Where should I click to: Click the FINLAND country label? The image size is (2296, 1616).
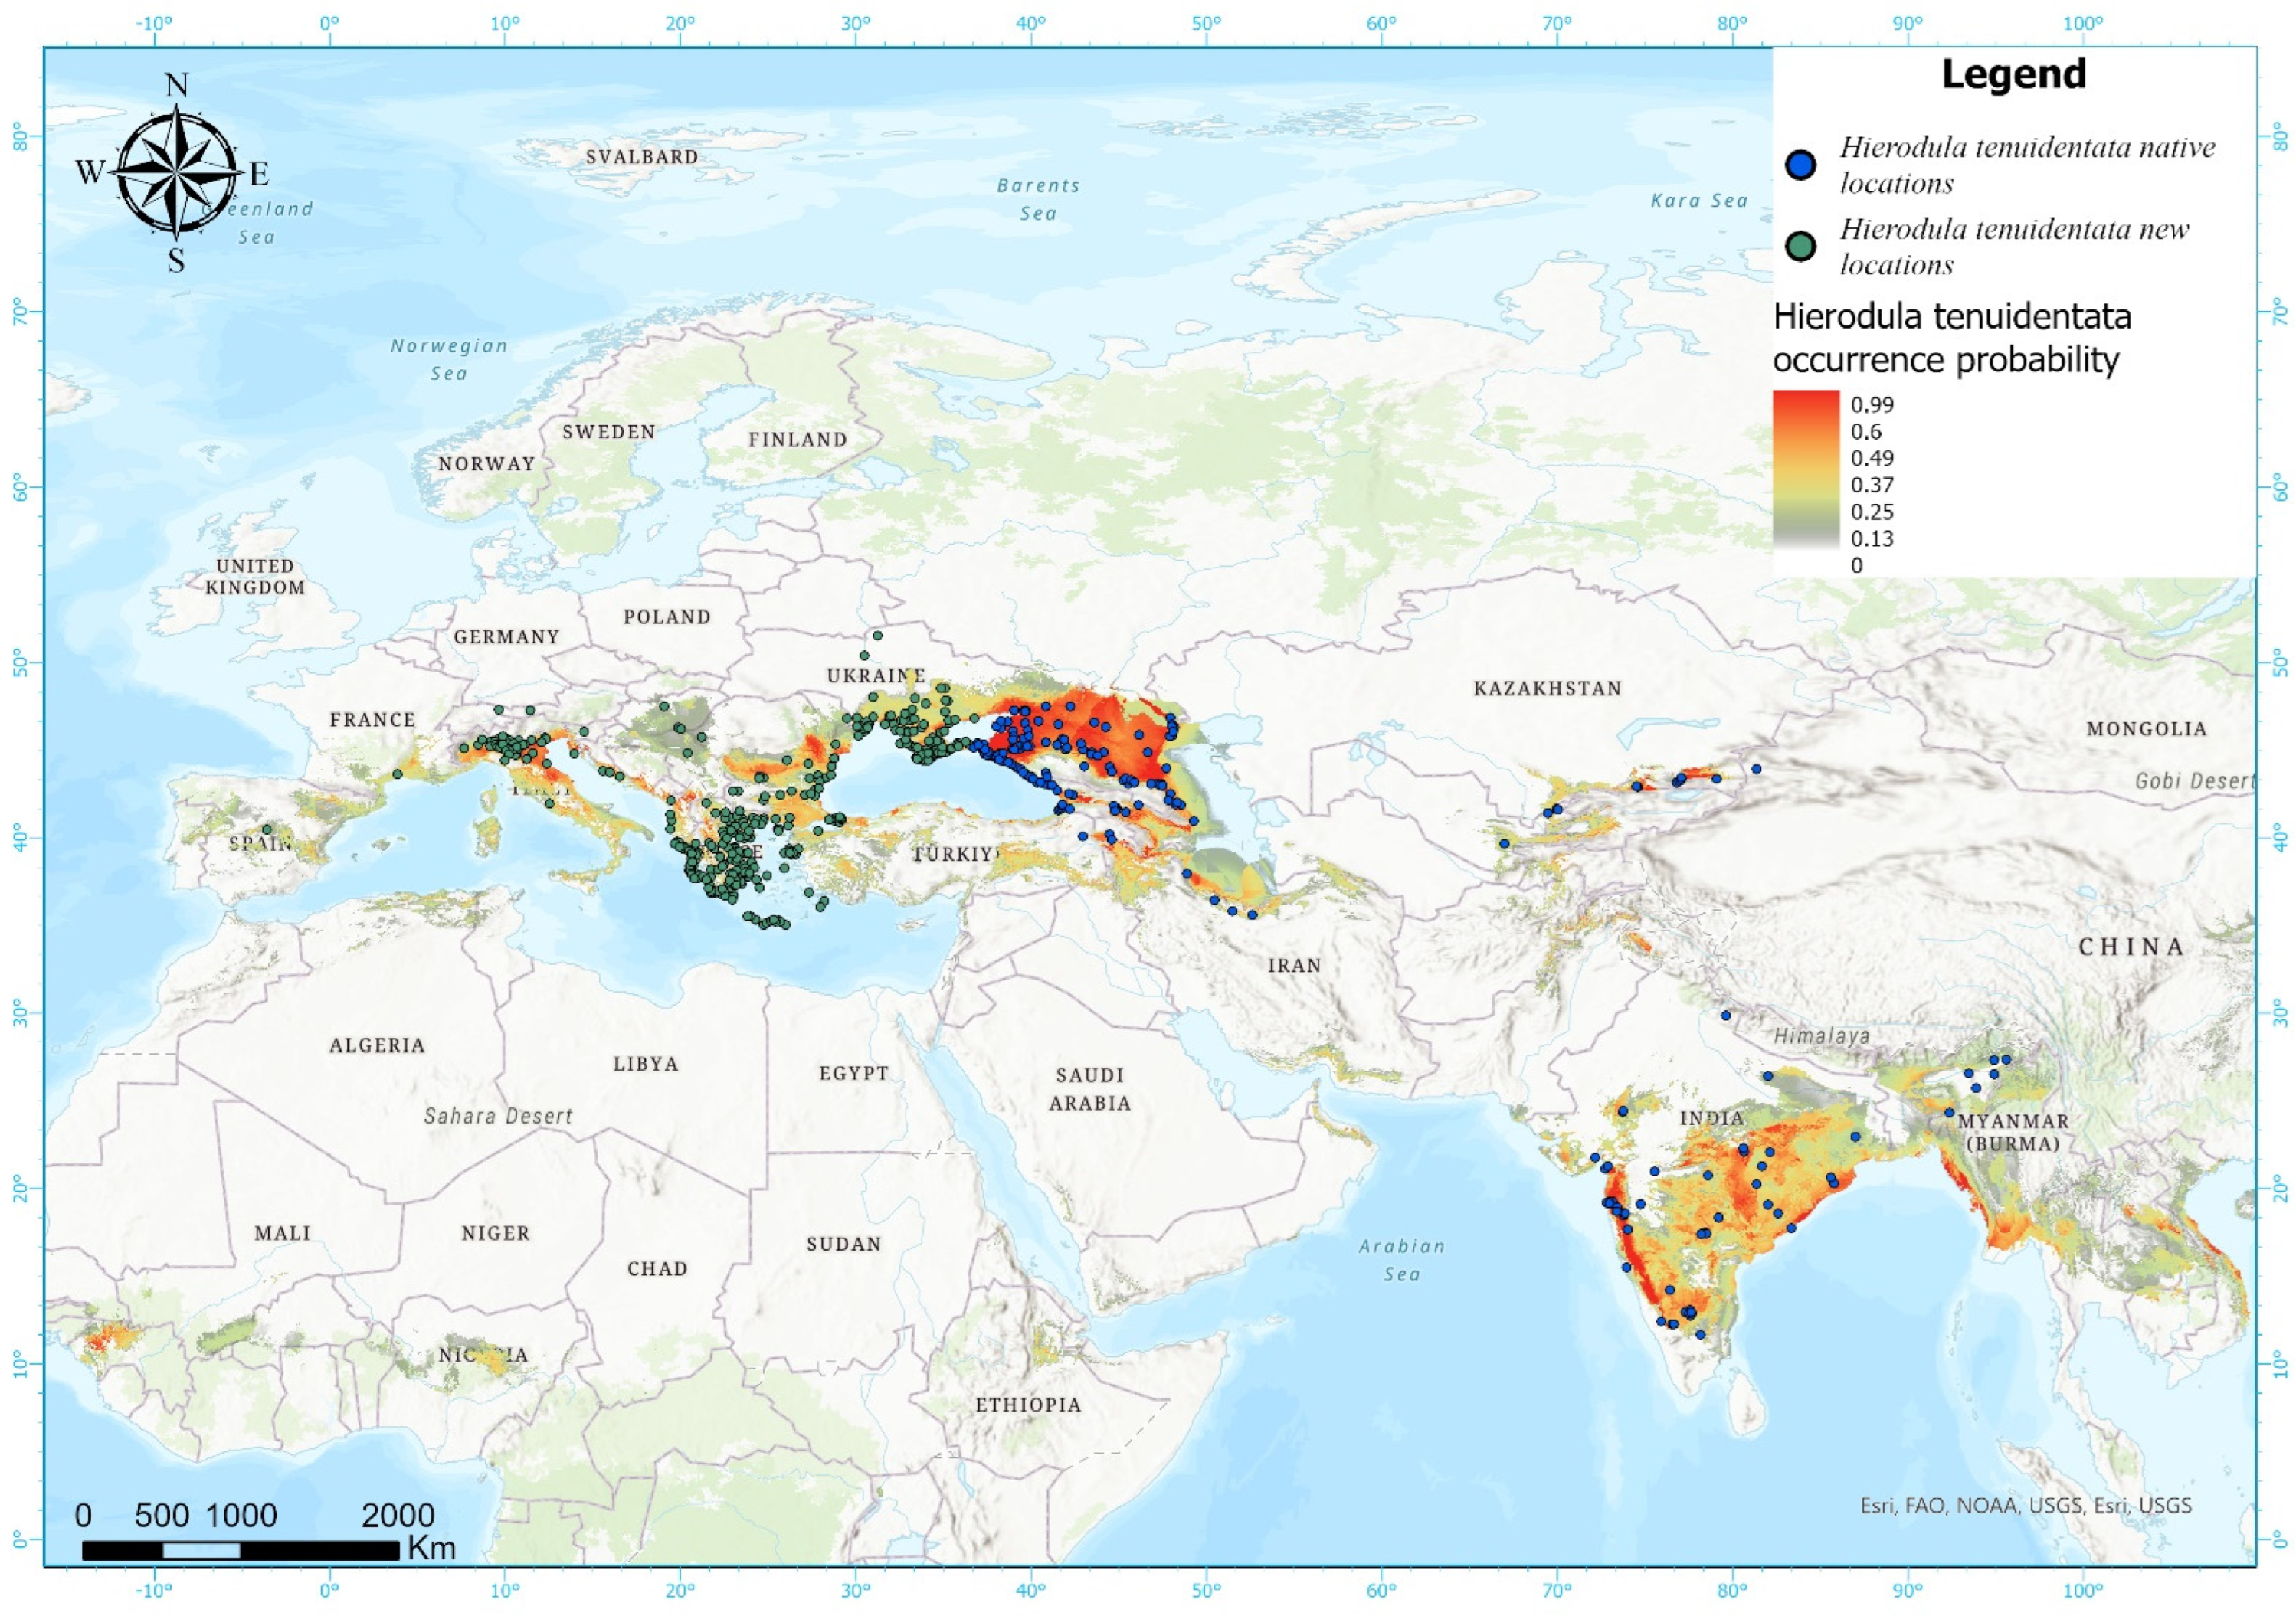(x=797, y=439)
